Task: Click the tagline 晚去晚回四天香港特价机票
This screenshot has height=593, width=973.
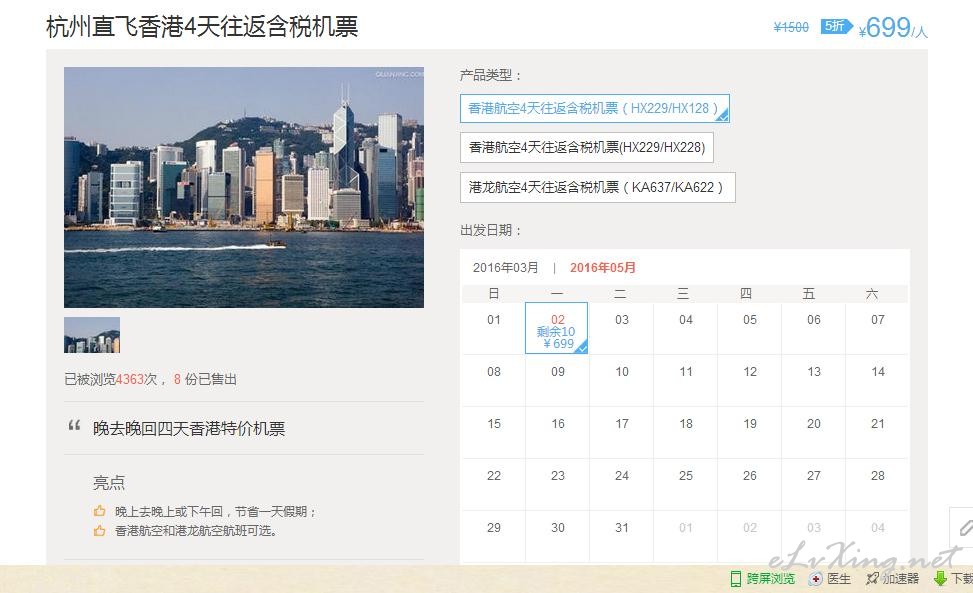Action: [x=189, y=429]
